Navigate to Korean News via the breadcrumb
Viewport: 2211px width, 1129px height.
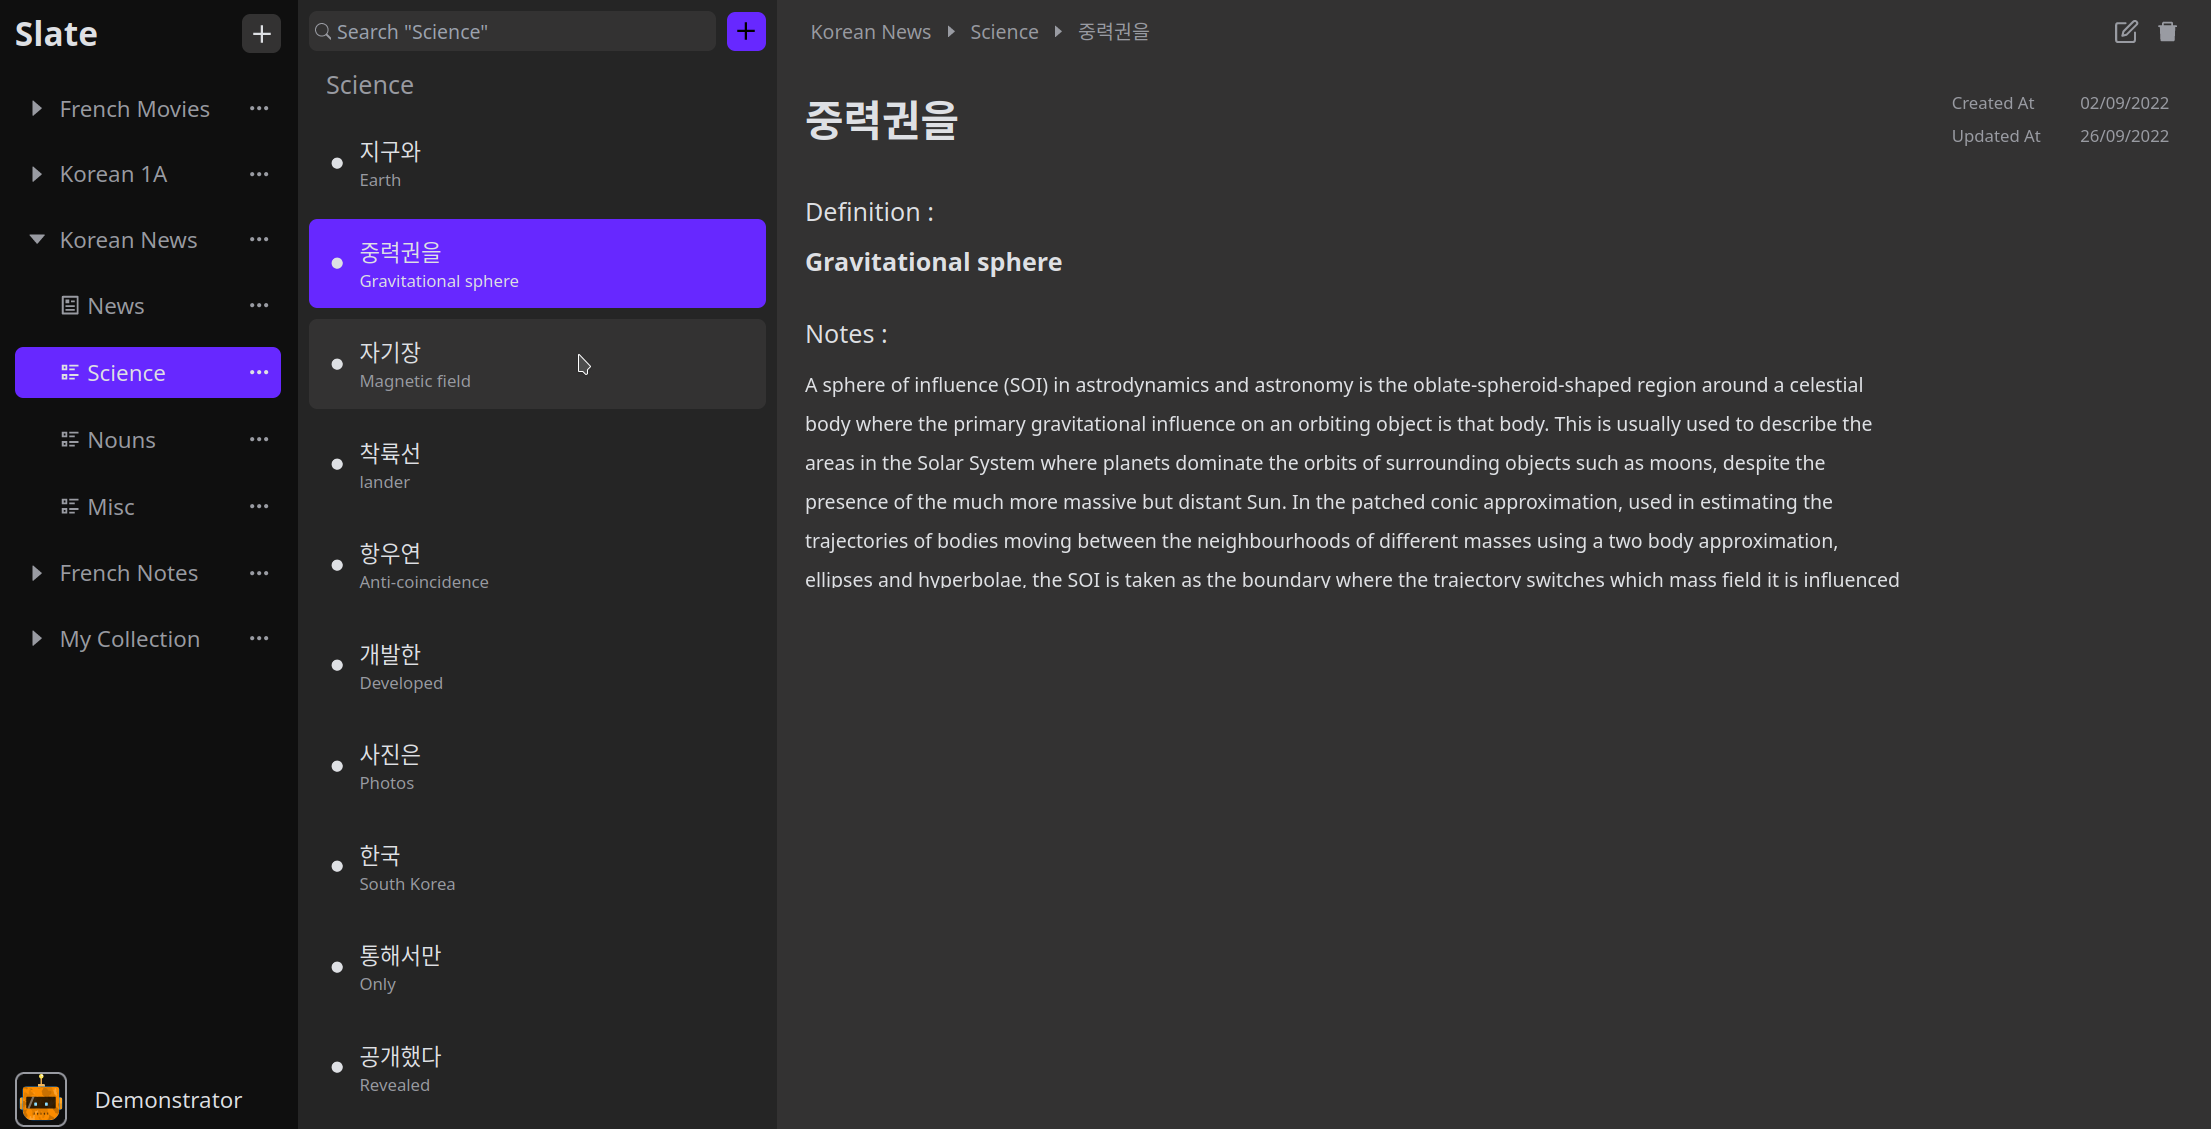870,31
